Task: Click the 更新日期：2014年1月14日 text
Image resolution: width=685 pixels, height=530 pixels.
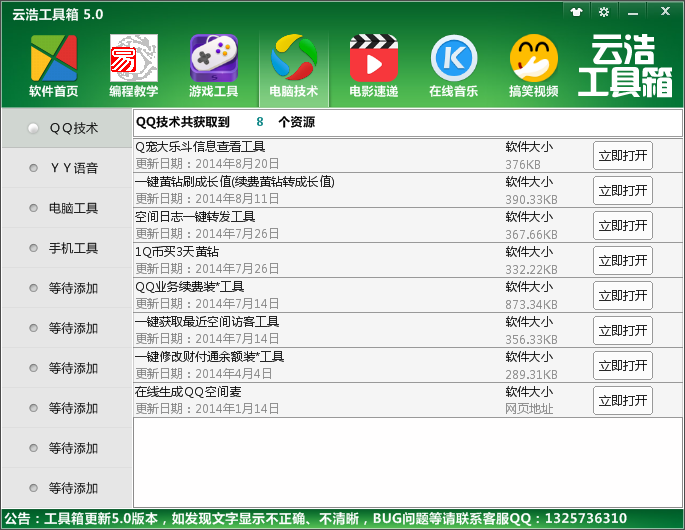Action: coord(207,409)
